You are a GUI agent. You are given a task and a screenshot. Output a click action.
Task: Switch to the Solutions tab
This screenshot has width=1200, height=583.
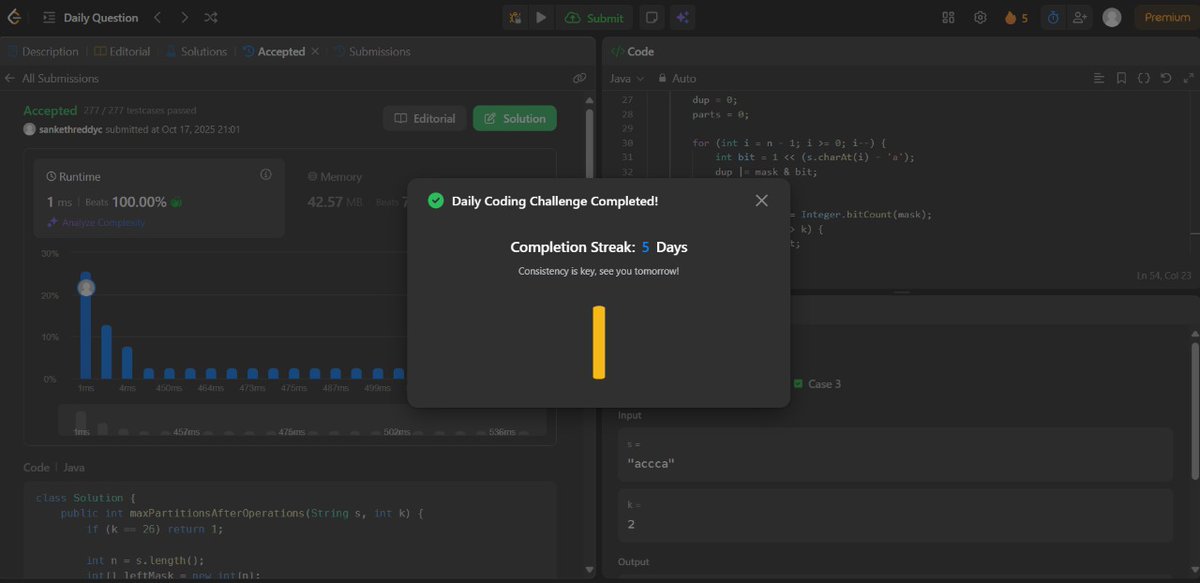tap(197, 51)
